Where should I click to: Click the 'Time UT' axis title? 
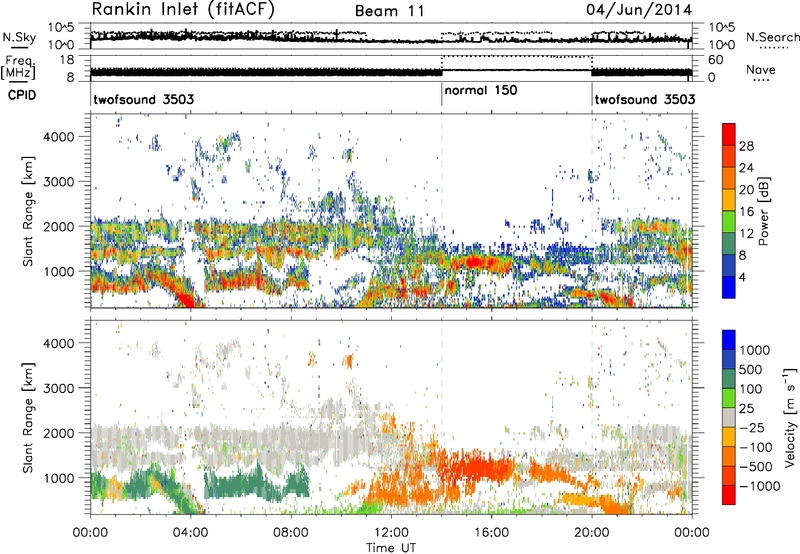[x=391, y=547]
